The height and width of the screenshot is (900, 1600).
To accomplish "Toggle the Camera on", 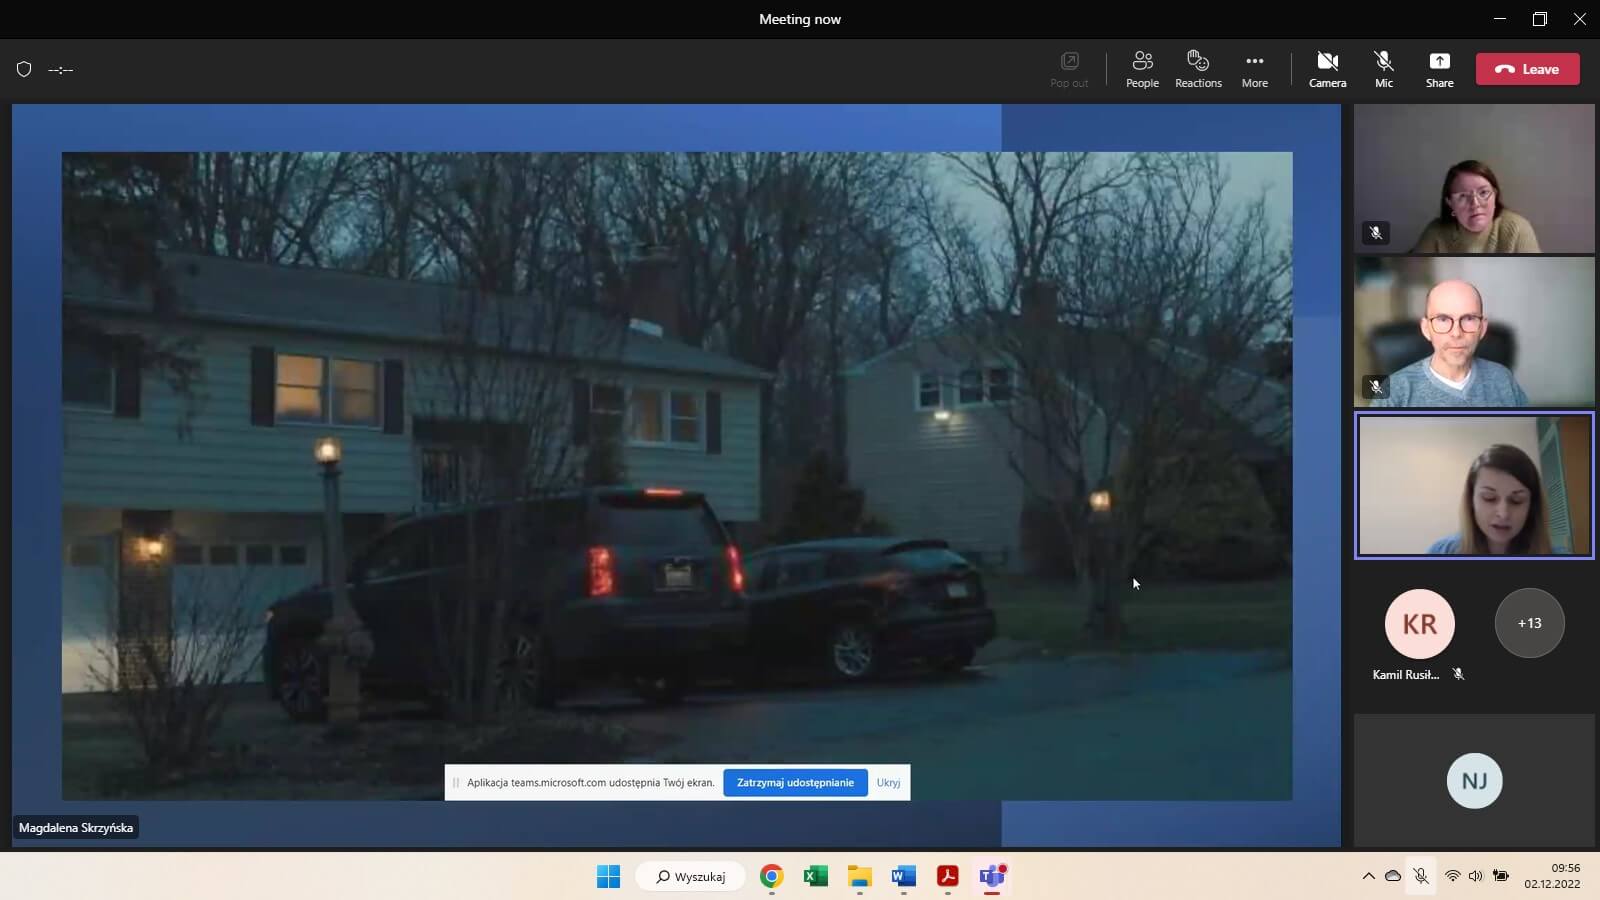I will (1328, 69).
